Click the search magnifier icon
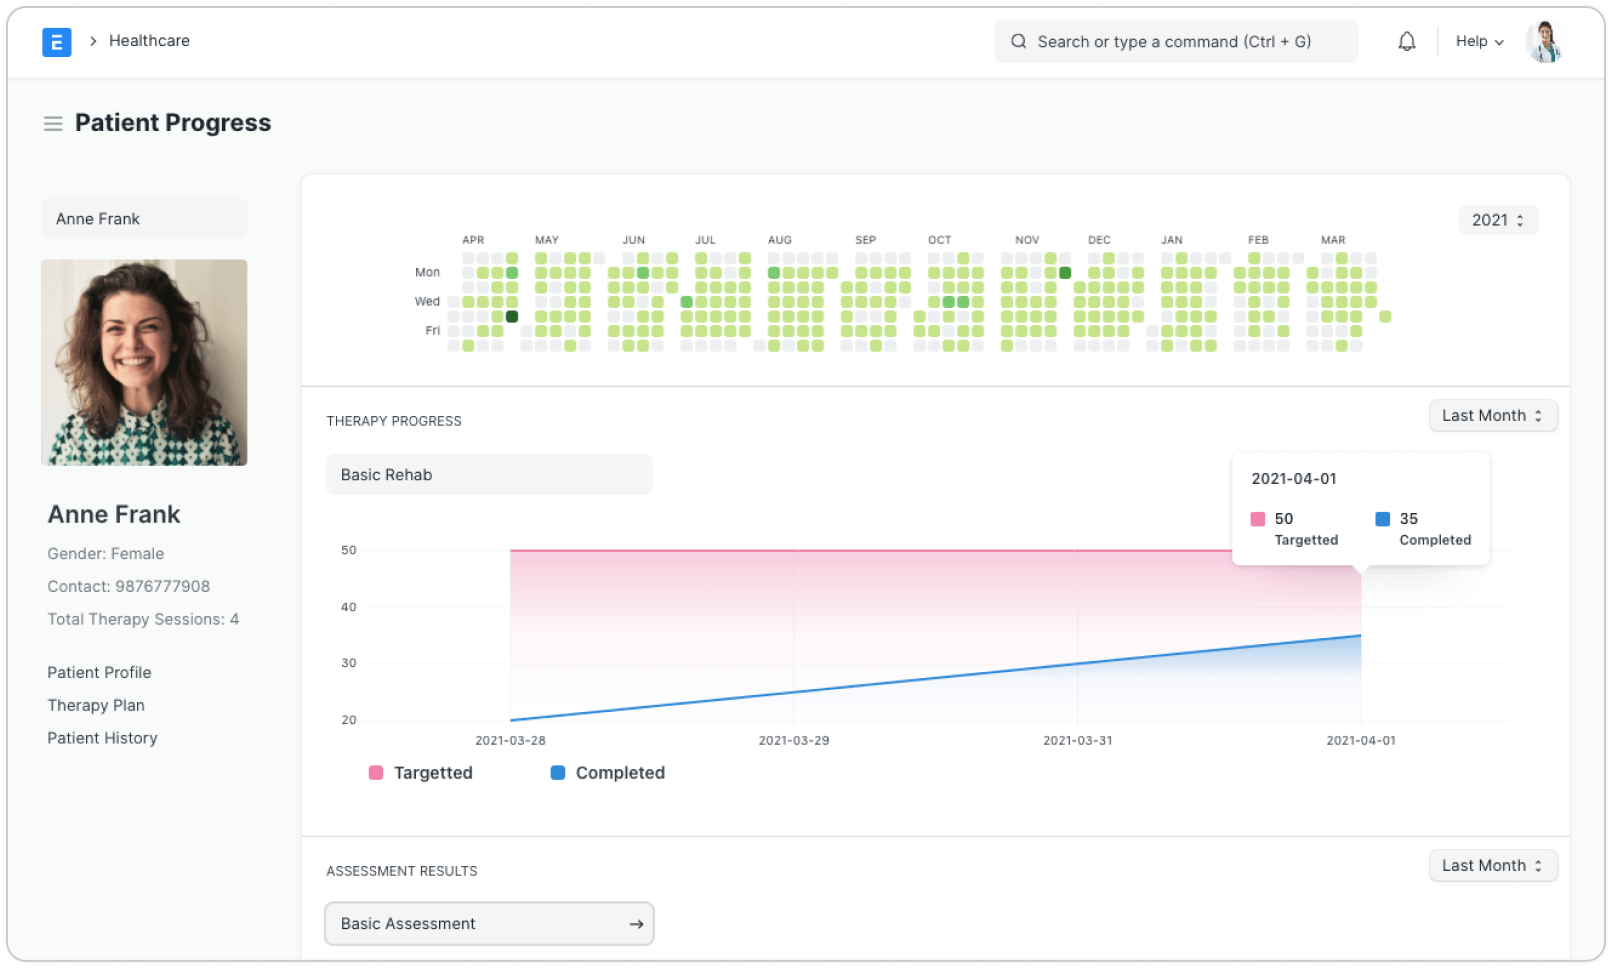The height and width of the screenshot is (968, 1612). [1018, 42]
